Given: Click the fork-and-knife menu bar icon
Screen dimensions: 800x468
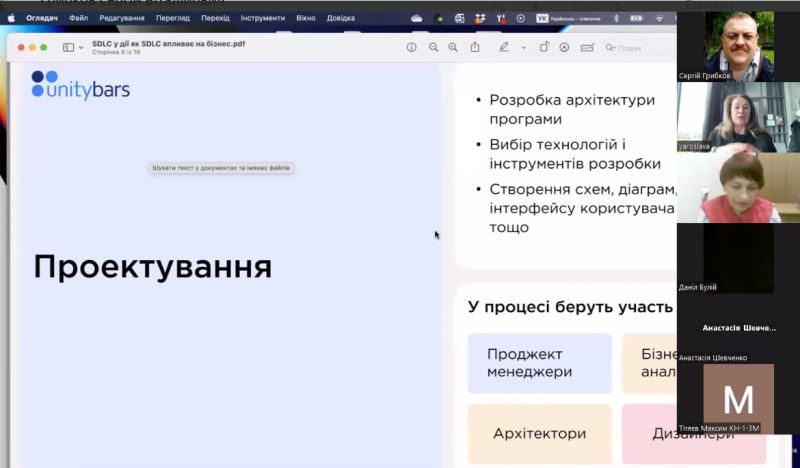Looking at the screenshot, I should coord(501,18).
